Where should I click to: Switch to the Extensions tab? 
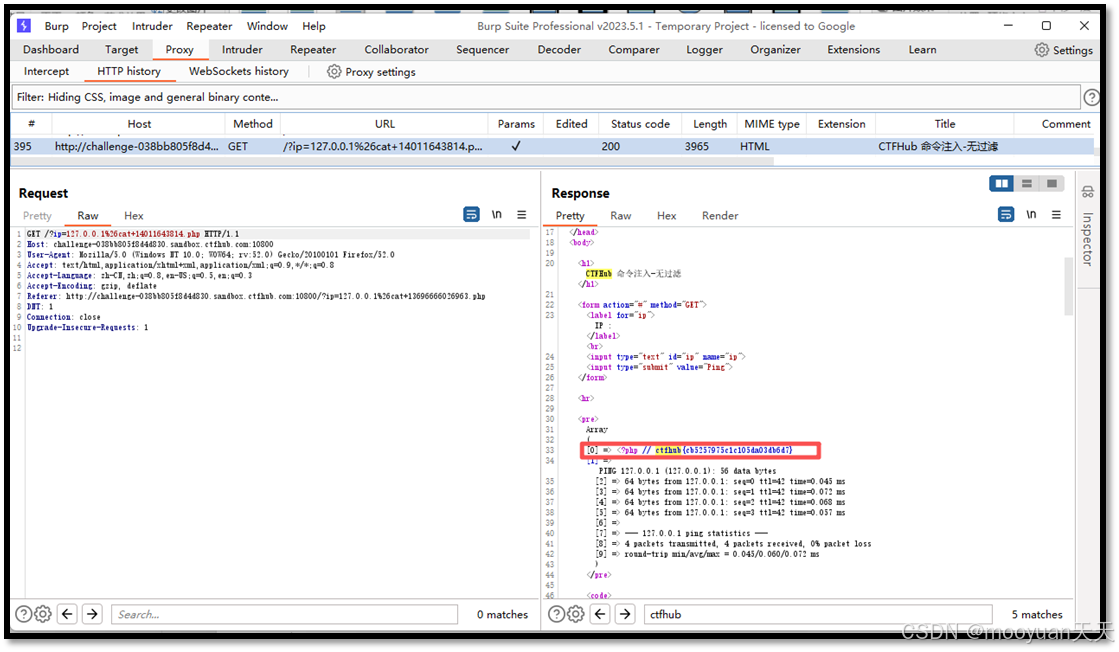pyautogui.click(x=854, y=50)
